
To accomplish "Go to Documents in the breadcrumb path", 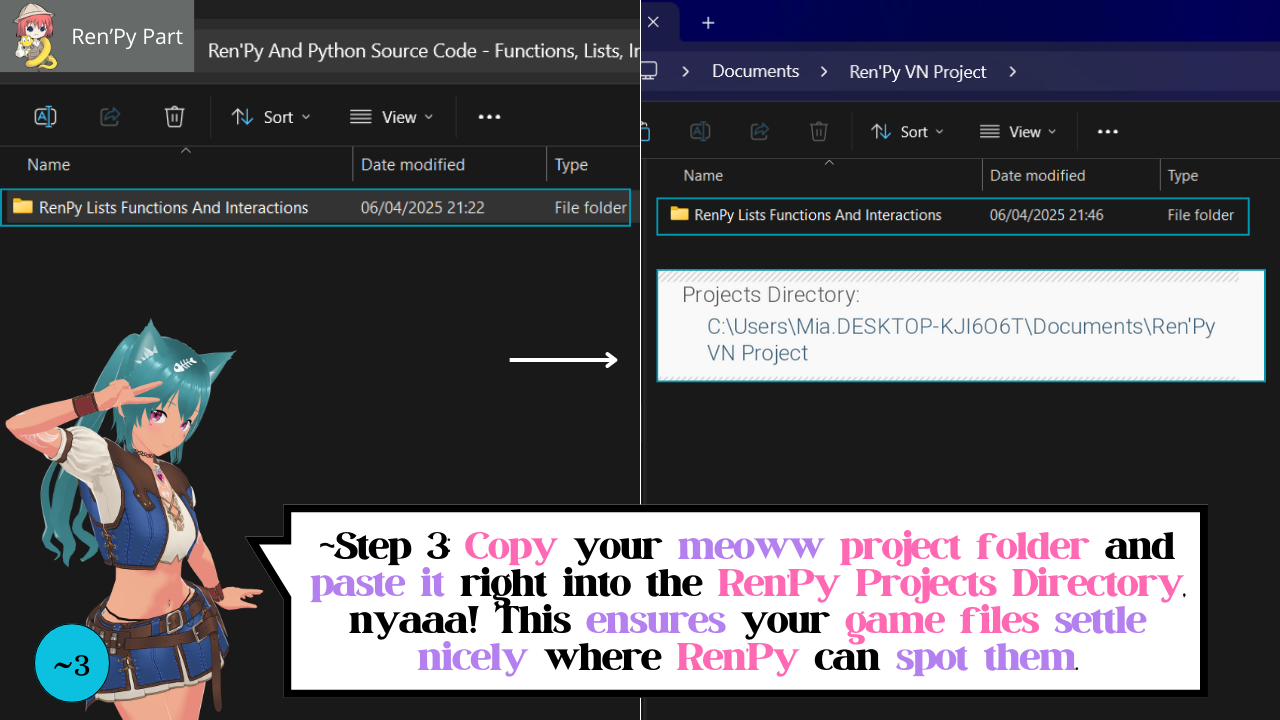I will pyautogui.click(x=756, y=72).
